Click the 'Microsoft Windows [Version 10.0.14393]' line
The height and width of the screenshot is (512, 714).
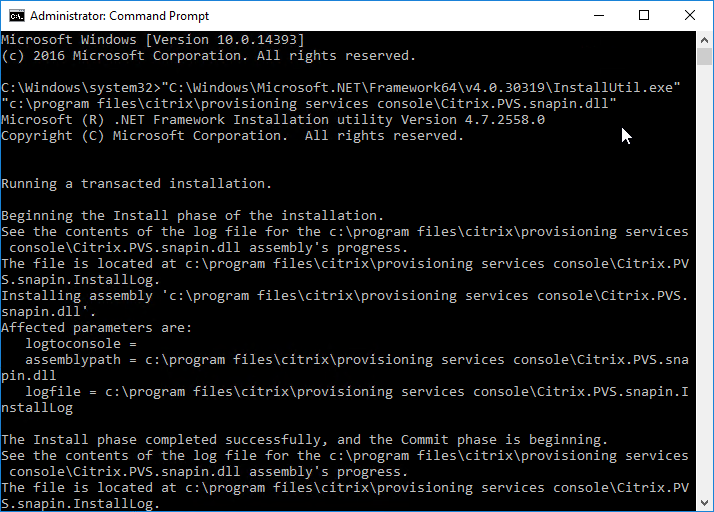click(153, 40)
